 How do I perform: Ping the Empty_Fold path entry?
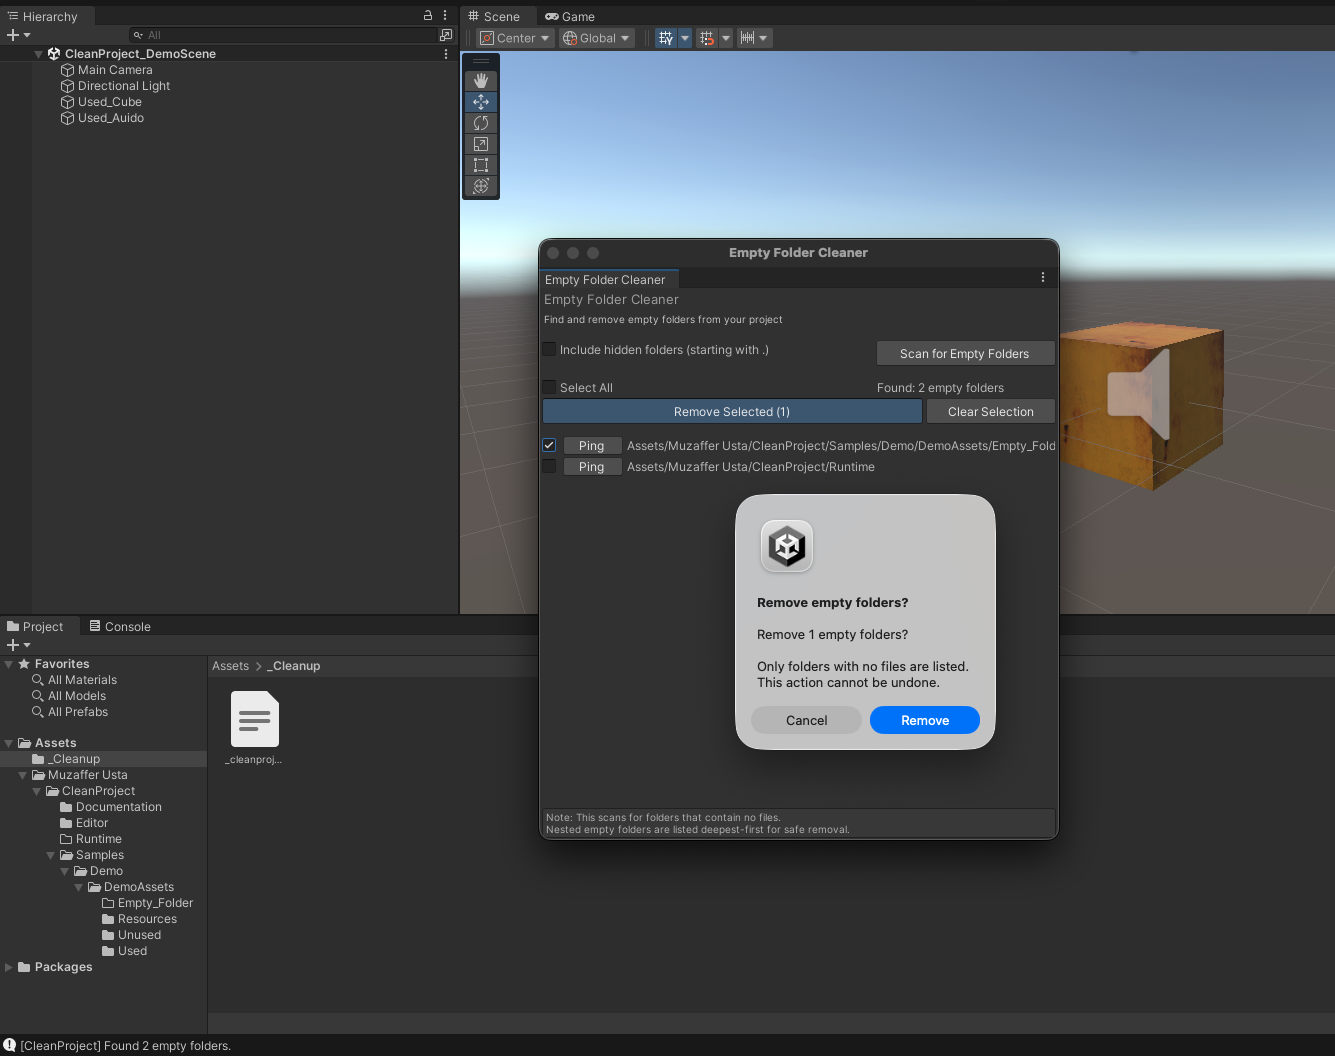(592, 445)
